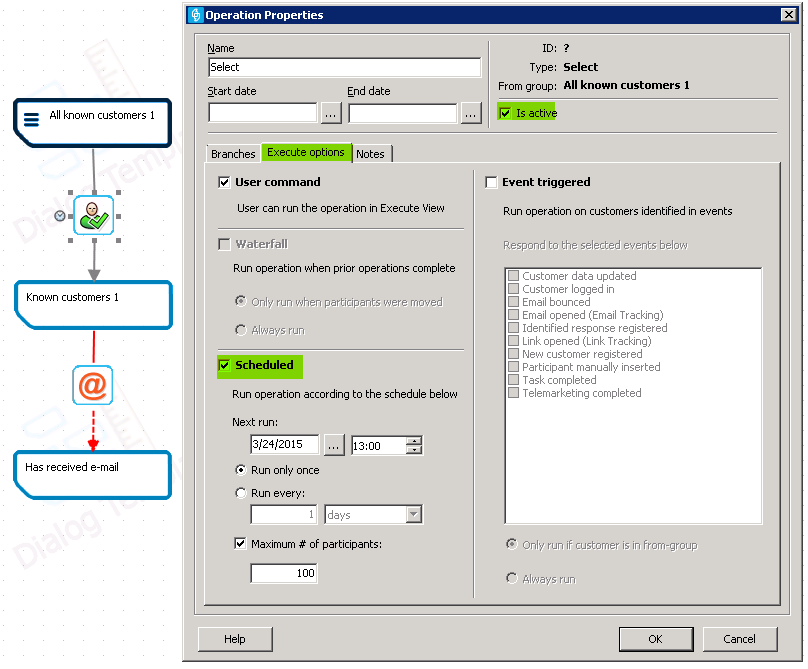Click the Next run date field
Viewport: 808px width, 669px height.
tap(284, 445)
